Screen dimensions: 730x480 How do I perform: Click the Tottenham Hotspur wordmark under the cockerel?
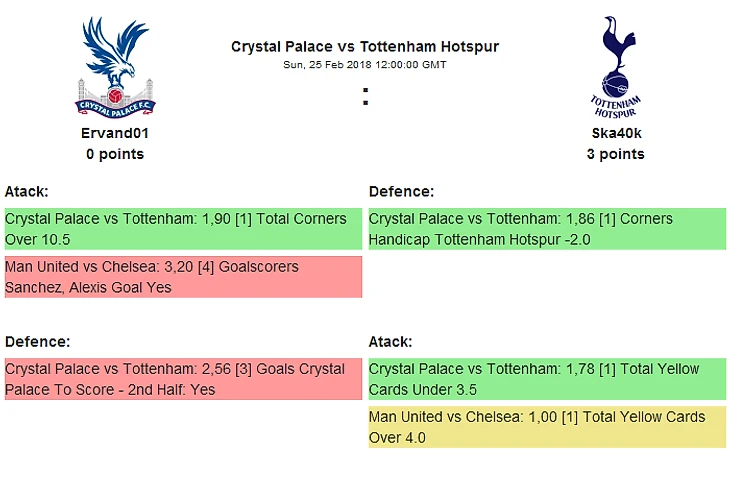(x=615, y=106)
